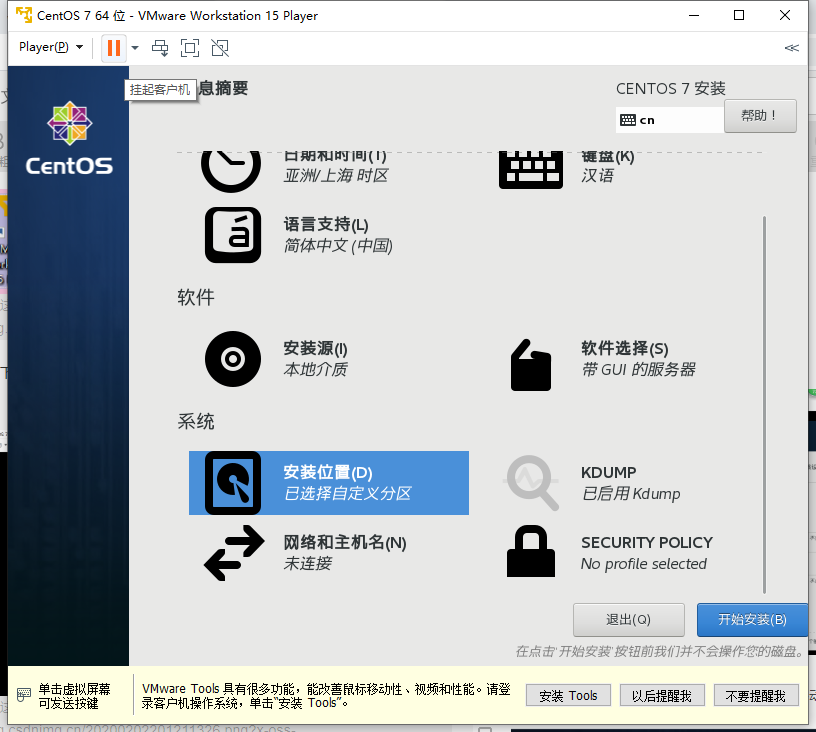
Task: Click the orange suspend guest pause icon
Action: tap(113, 48)
